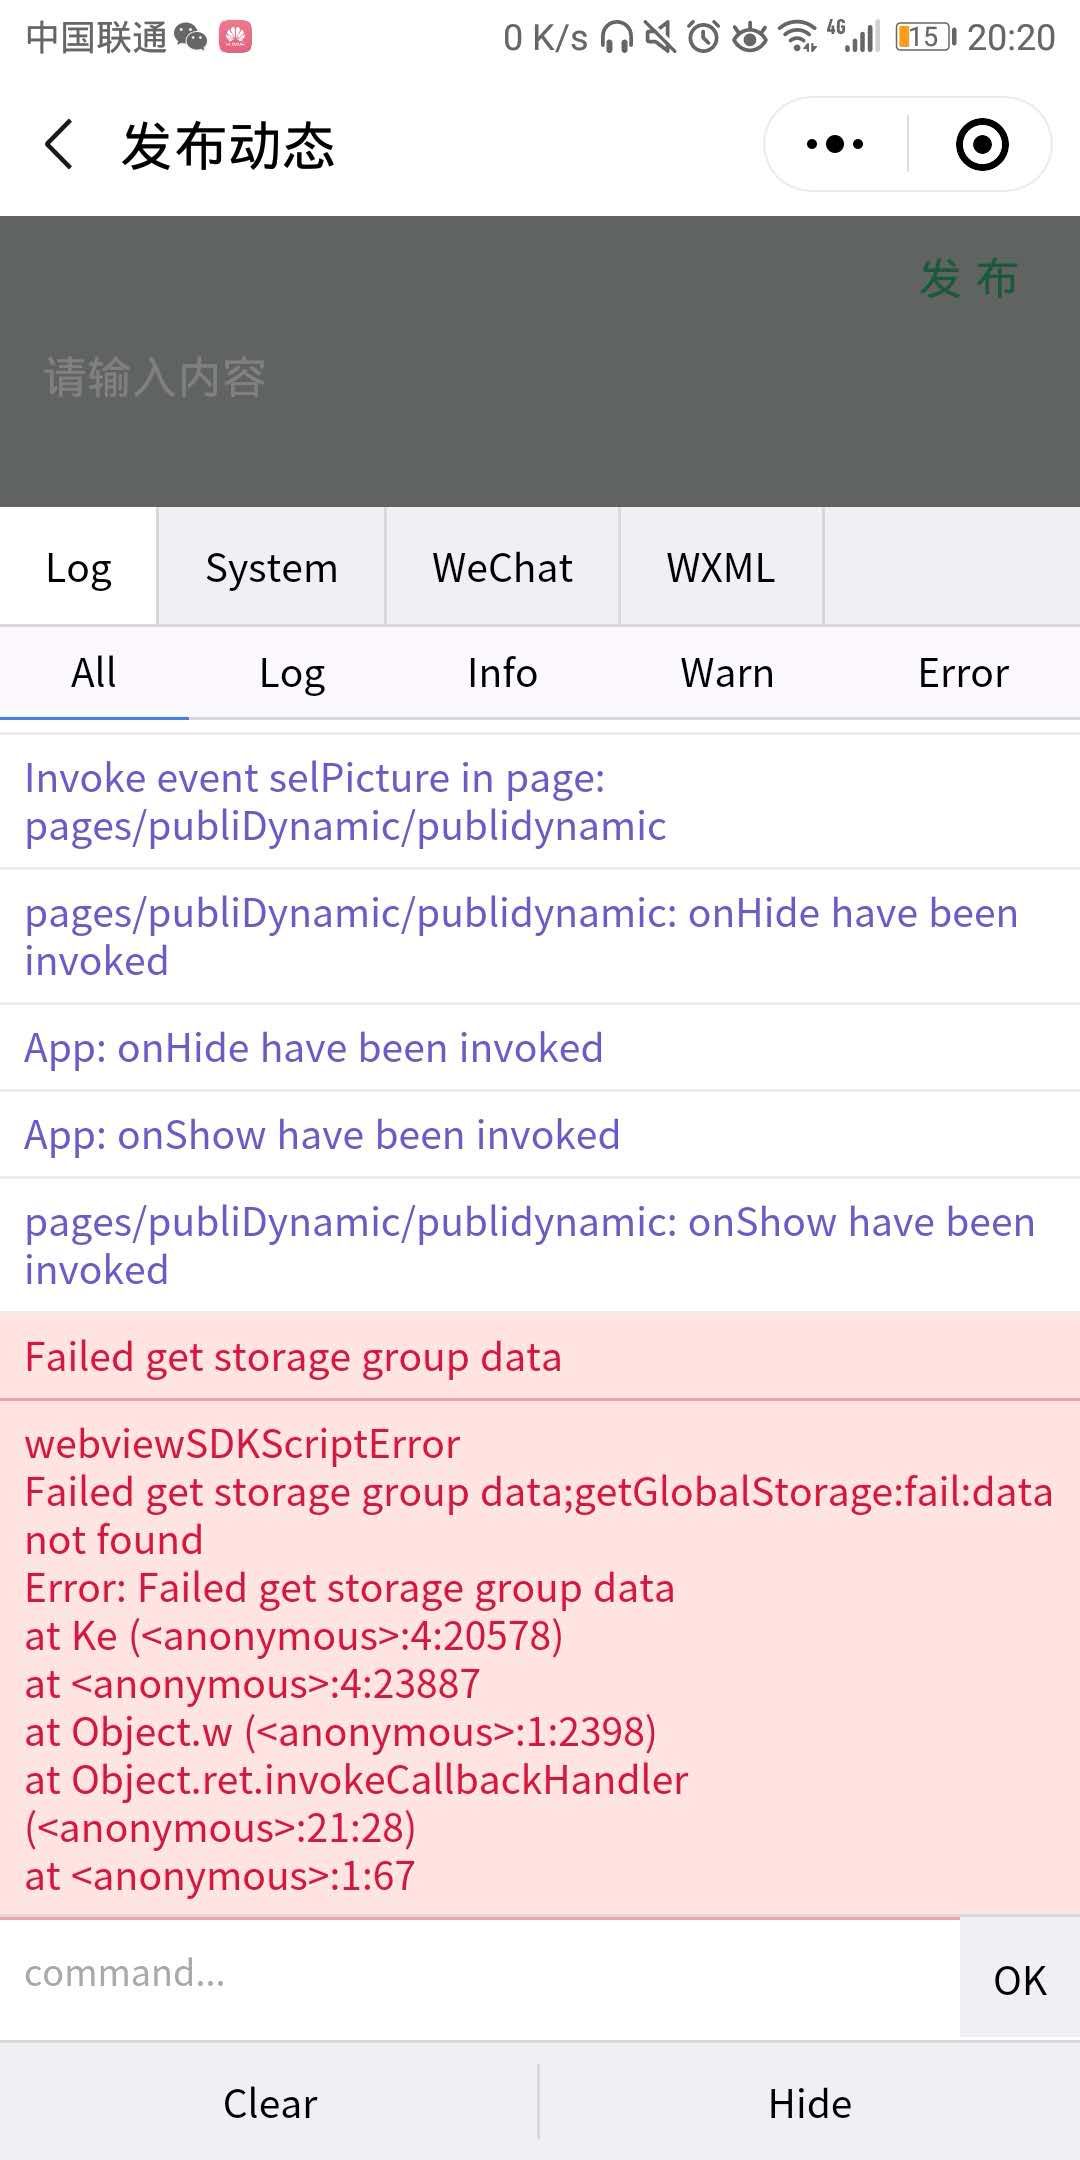Focus the command input field
1080x2160 pixels.
point(480,1976)
